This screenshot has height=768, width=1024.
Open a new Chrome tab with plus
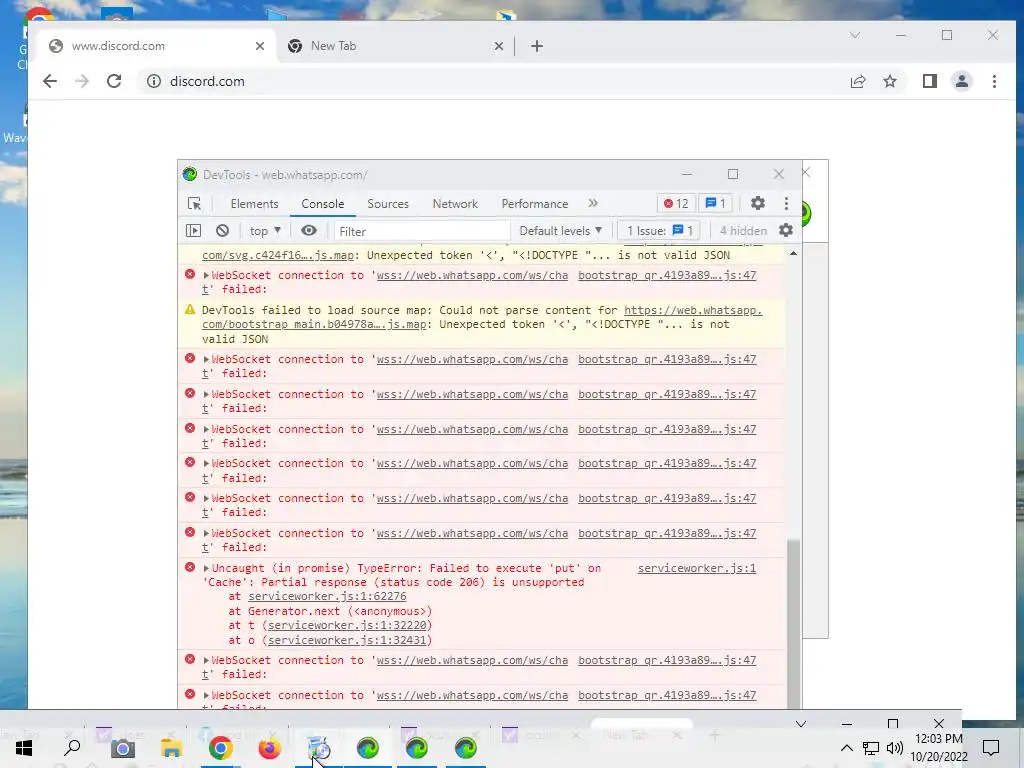[537, 46]
